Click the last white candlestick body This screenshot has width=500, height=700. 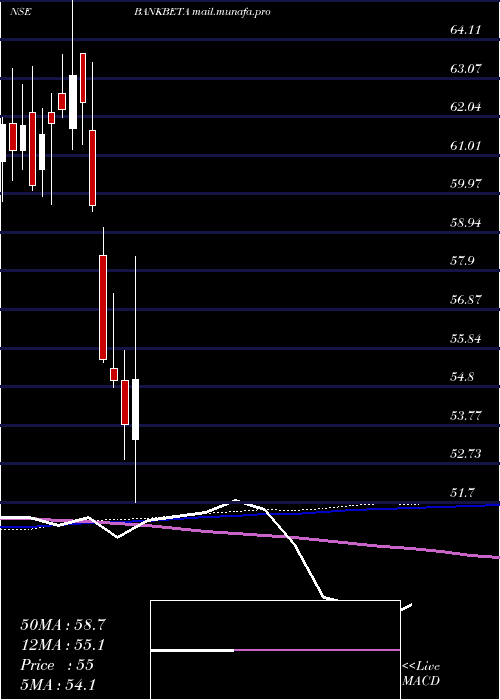pyautogui.click(x=135, y=409)
